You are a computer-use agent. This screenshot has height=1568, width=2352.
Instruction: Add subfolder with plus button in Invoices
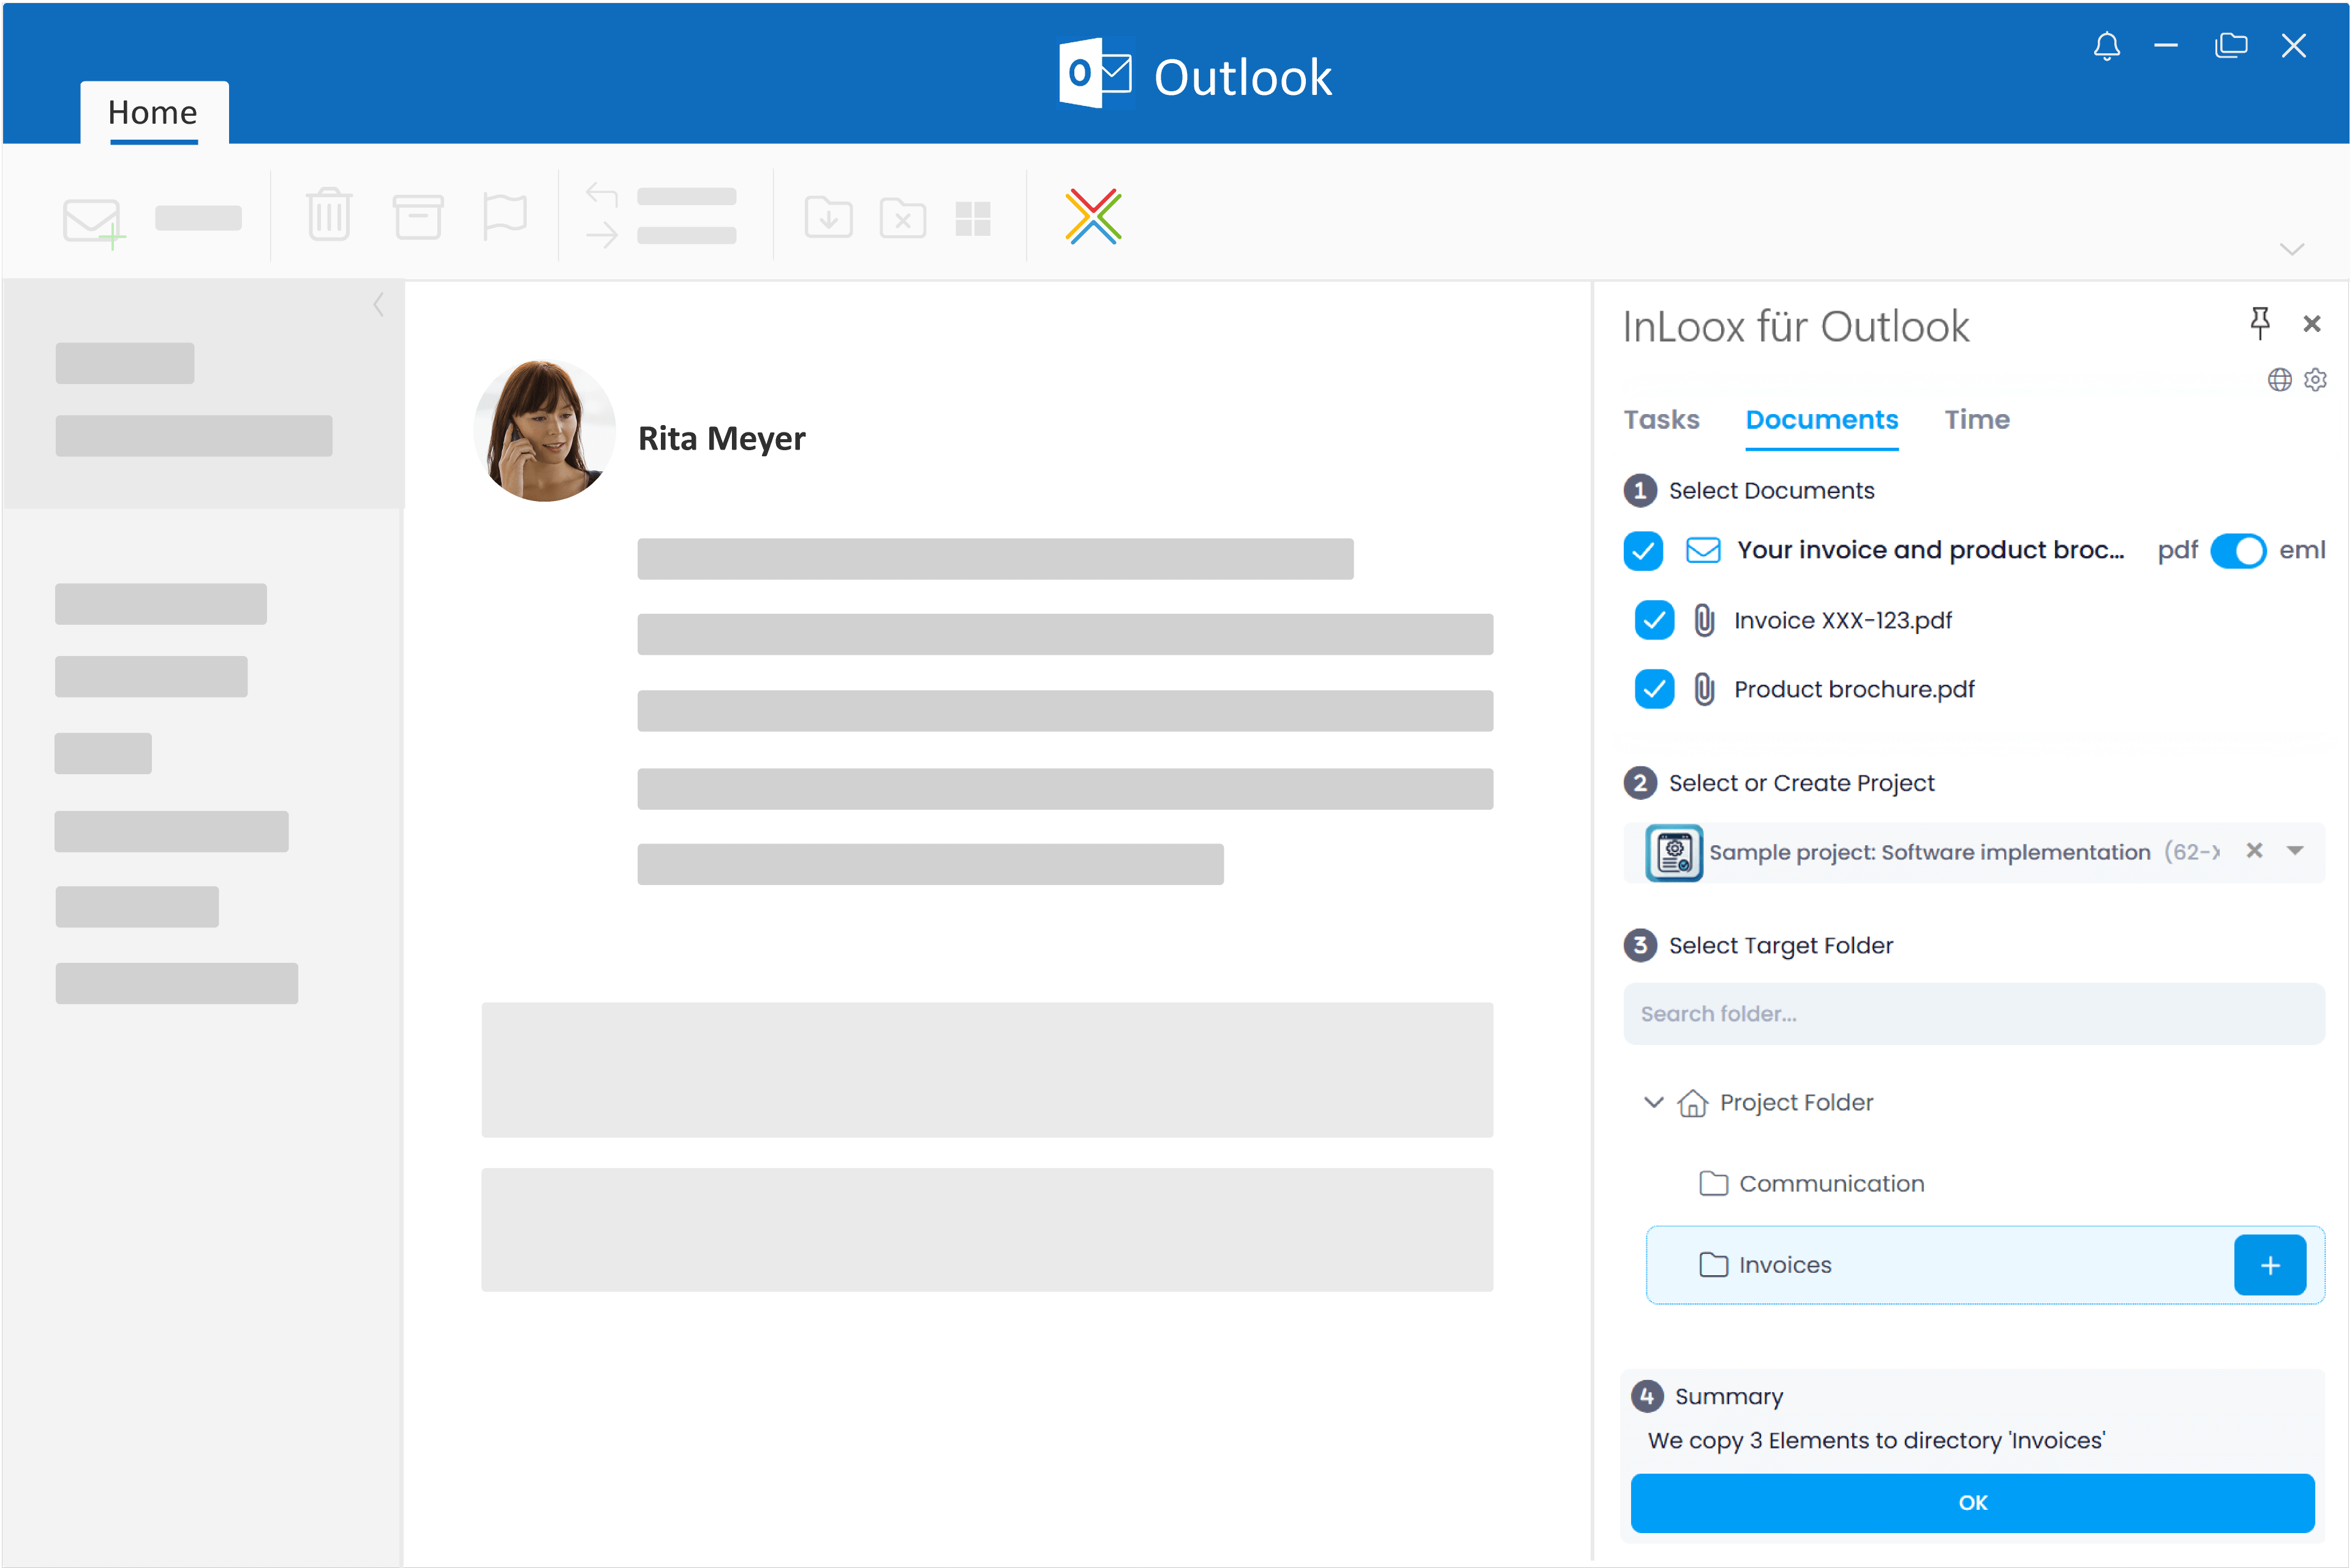coord(2270,1265)
